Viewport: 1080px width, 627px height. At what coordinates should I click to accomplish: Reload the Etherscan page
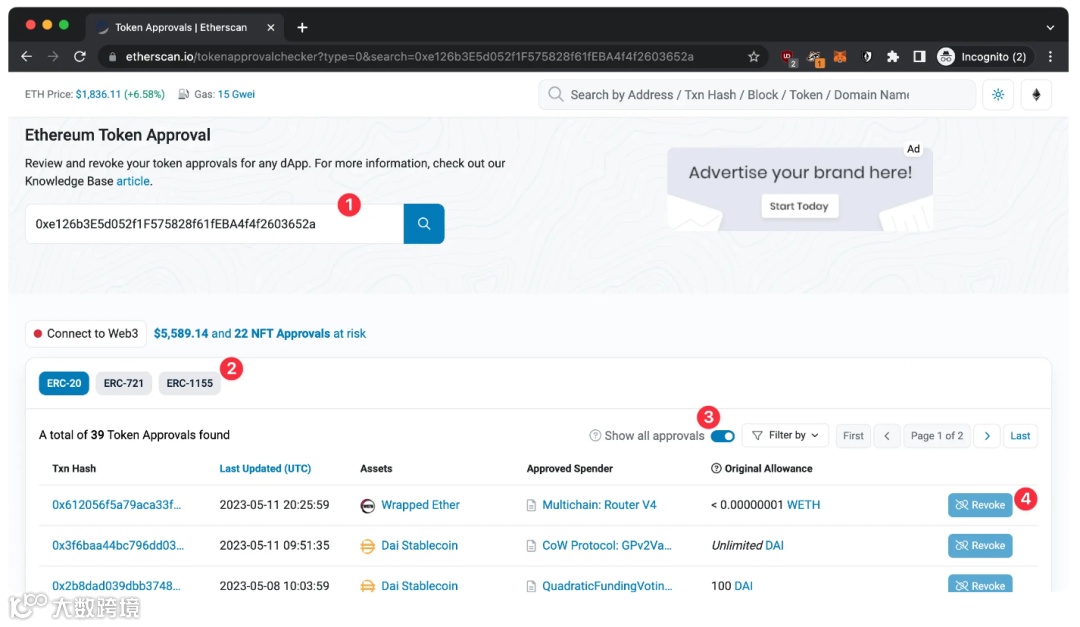80,56
